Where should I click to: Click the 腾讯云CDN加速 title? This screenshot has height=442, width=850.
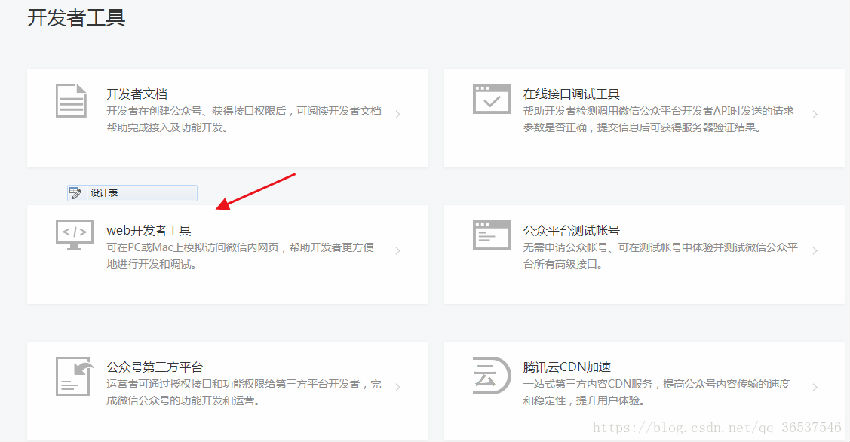coord(567,367)
